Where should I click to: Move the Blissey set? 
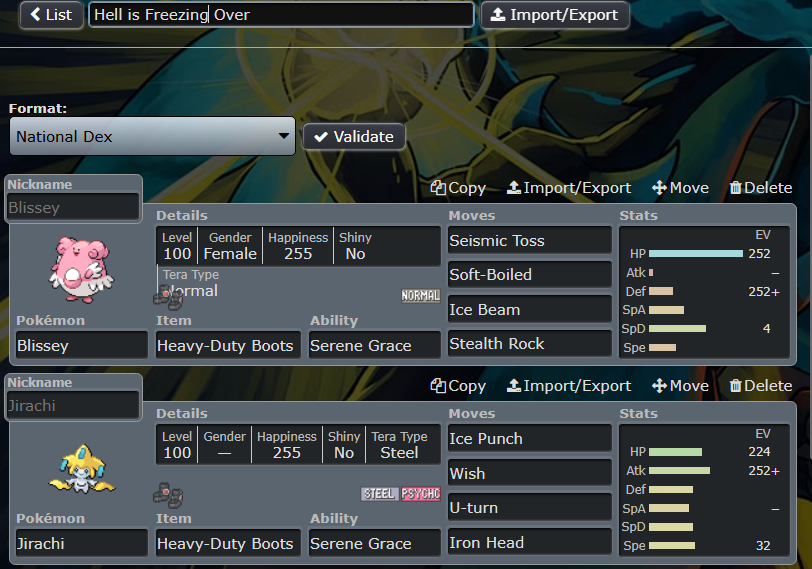point(680,187)
